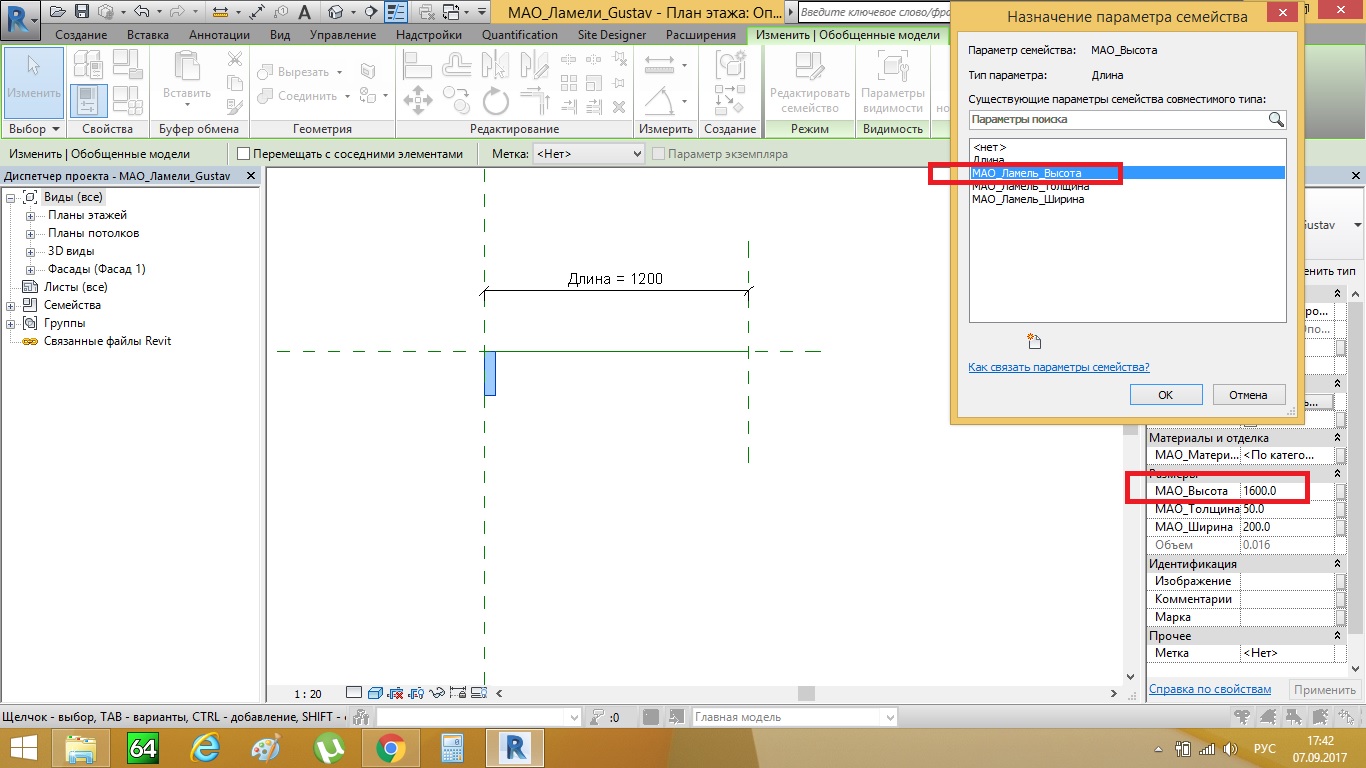
Task: Click associate button next to Изображение row
Action: [1341, 581]
